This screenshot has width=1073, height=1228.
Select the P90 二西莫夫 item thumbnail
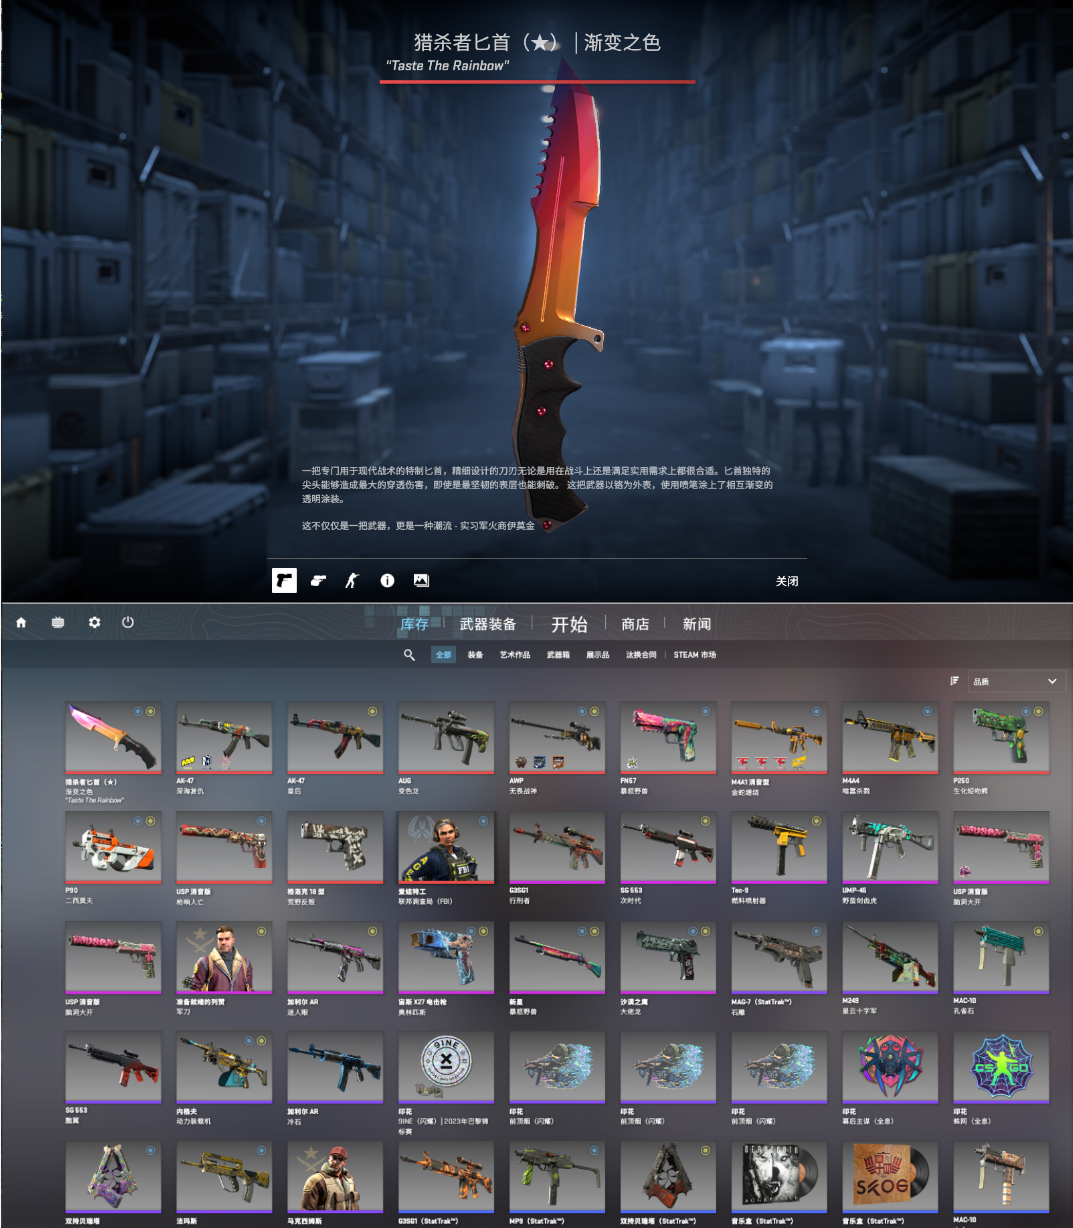pyautogui.click(x=113, y=847)
